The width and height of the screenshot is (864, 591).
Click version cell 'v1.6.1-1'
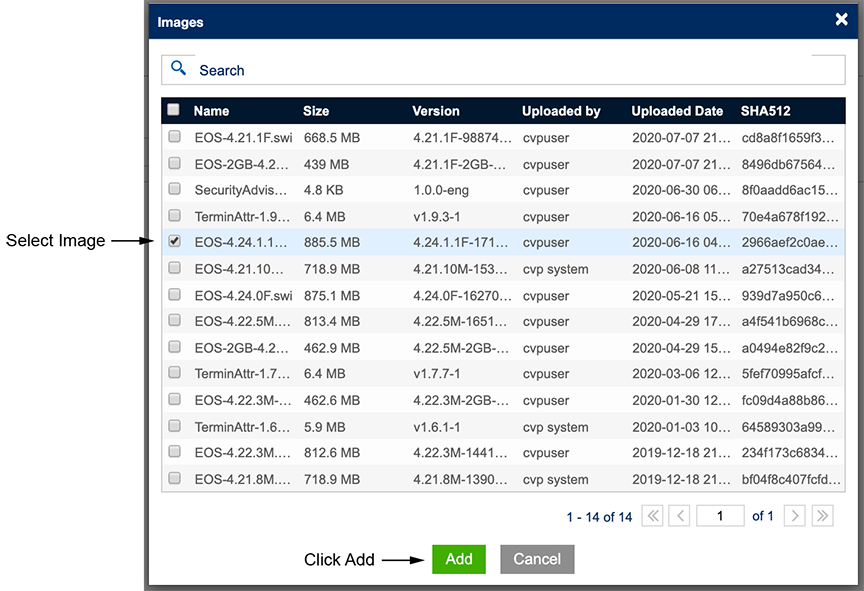pos(436,427)
